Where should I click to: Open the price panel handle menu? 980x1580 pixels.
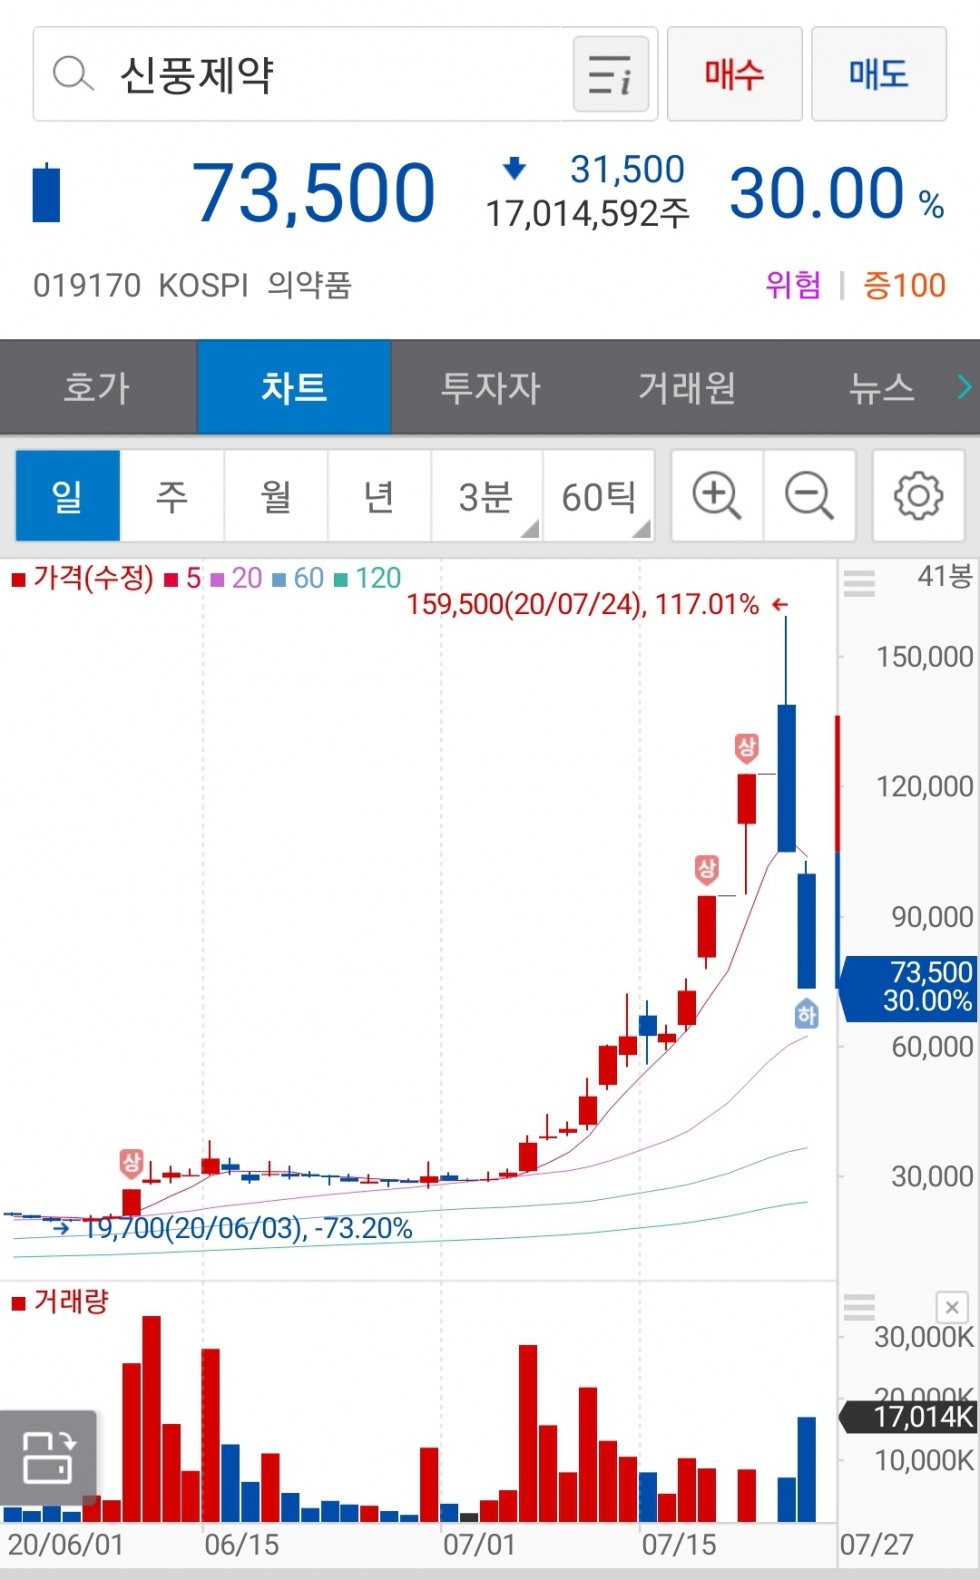859,582
